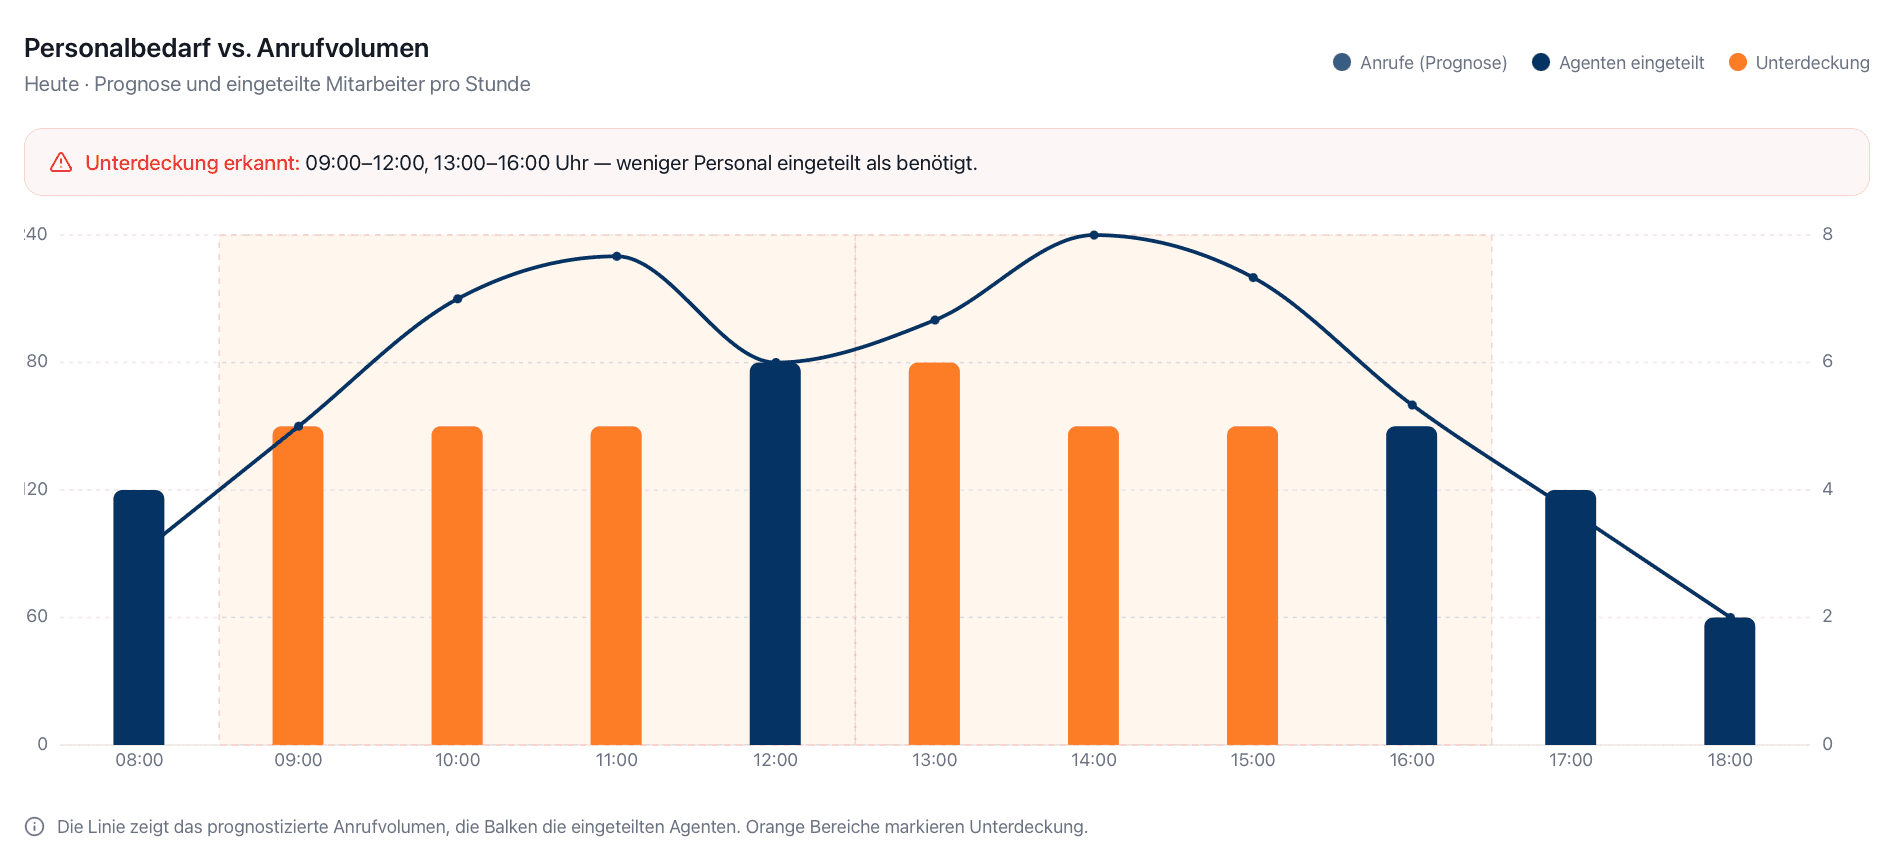Select the orange bar at 10:00
This screenshot has height=866, width=1895.
[x=457, y=585]
